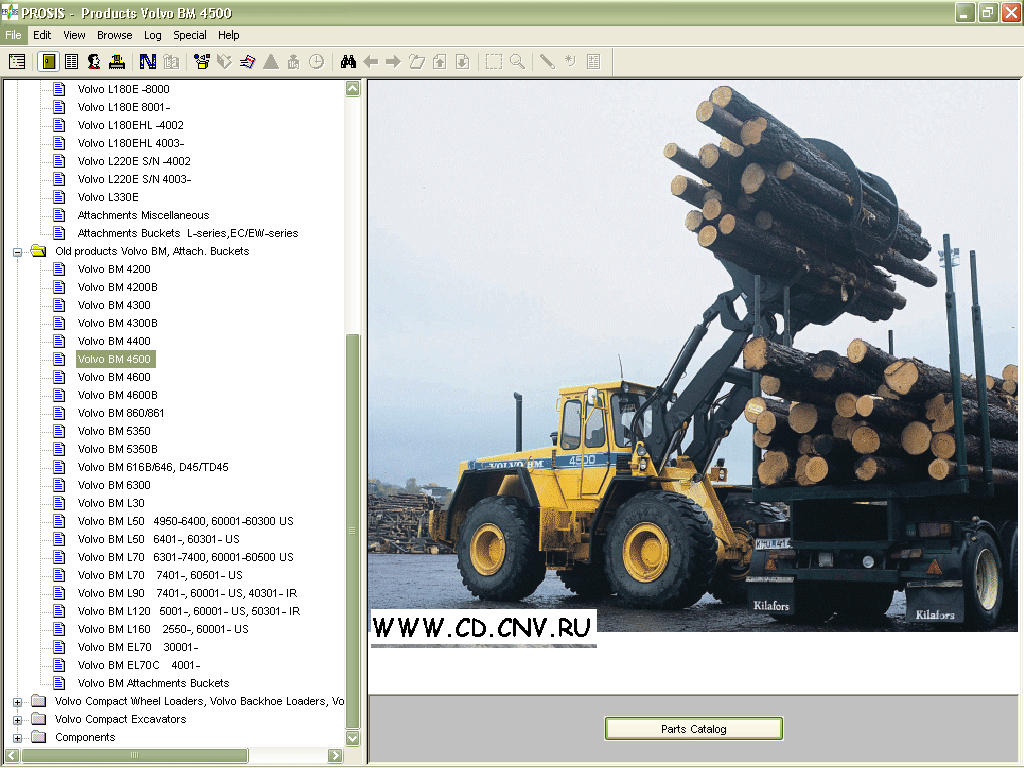Open the File menu
Screen dimensions: 1024x768
click(x=13, y=35)
